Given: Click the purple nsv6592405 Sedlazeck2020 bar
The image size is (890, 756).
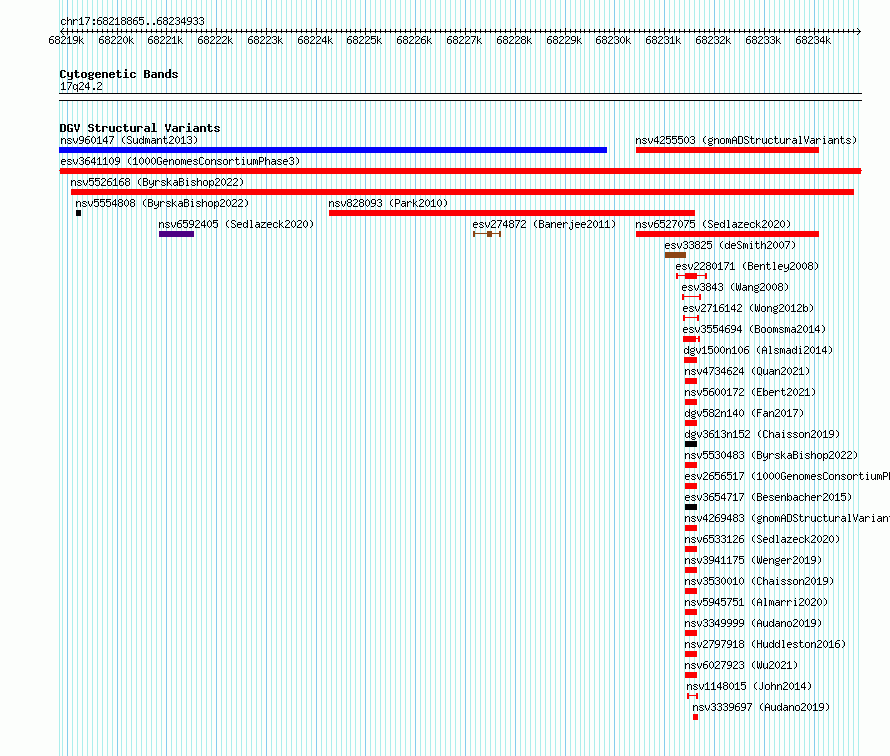Looking at the screenshot, I should (x=177, y=234).
